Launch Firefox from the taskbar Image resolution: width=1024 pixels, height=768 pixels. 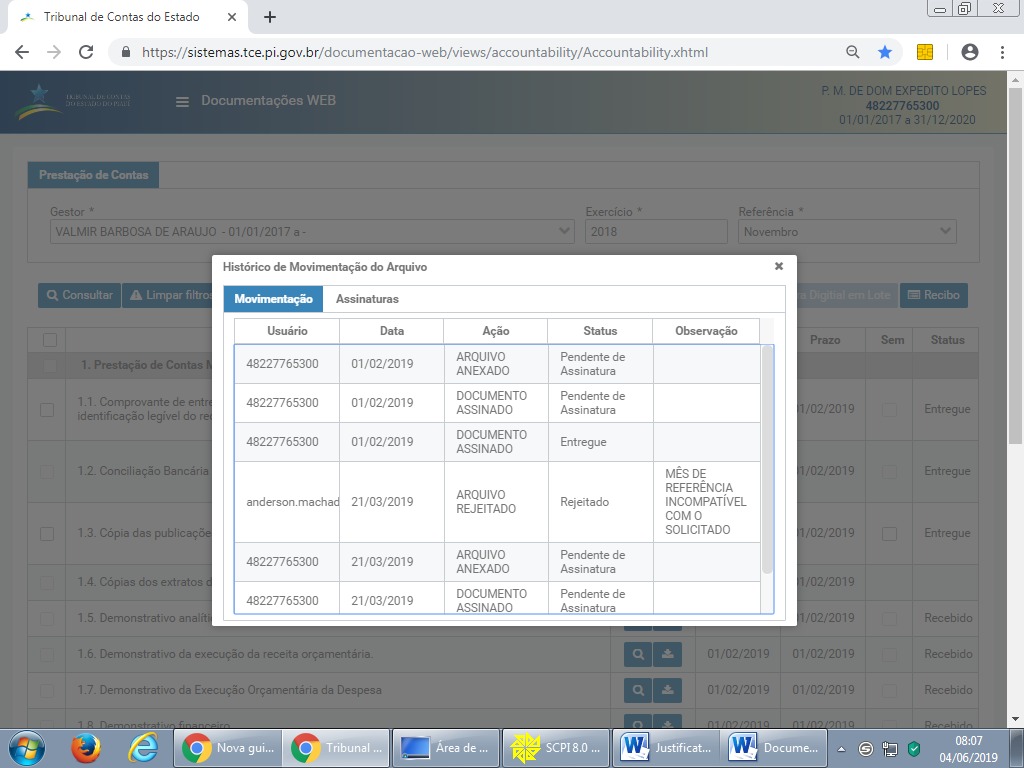87,747
